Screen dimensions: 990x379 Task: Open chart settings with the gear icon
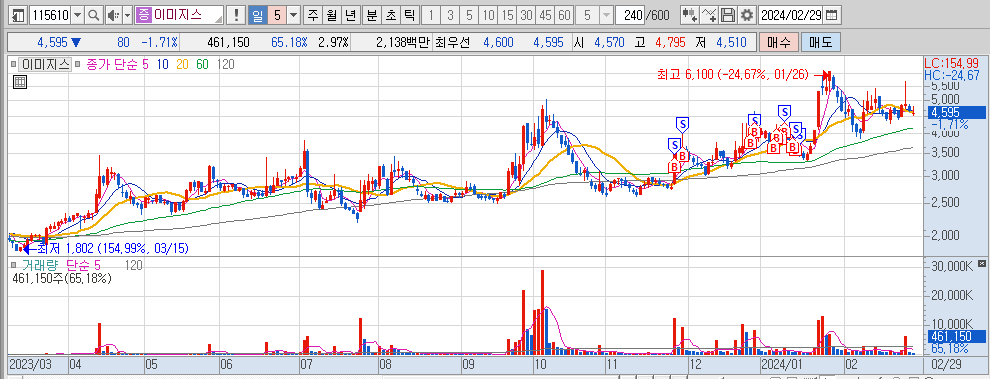[x=747, y=15]
